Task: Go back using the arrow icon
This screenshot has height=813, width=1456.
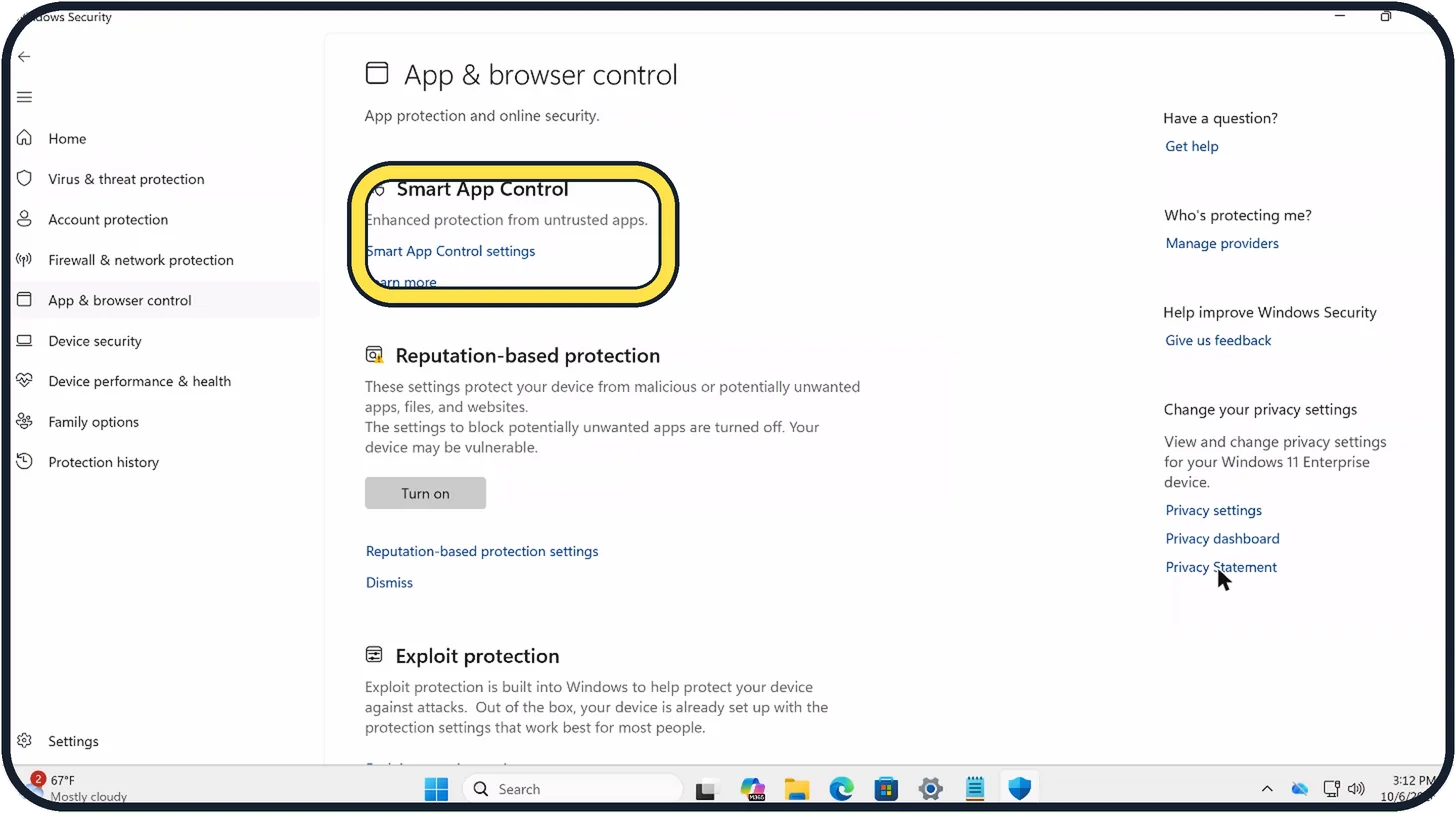Action: pyautogui.click(x=24, y=57)
